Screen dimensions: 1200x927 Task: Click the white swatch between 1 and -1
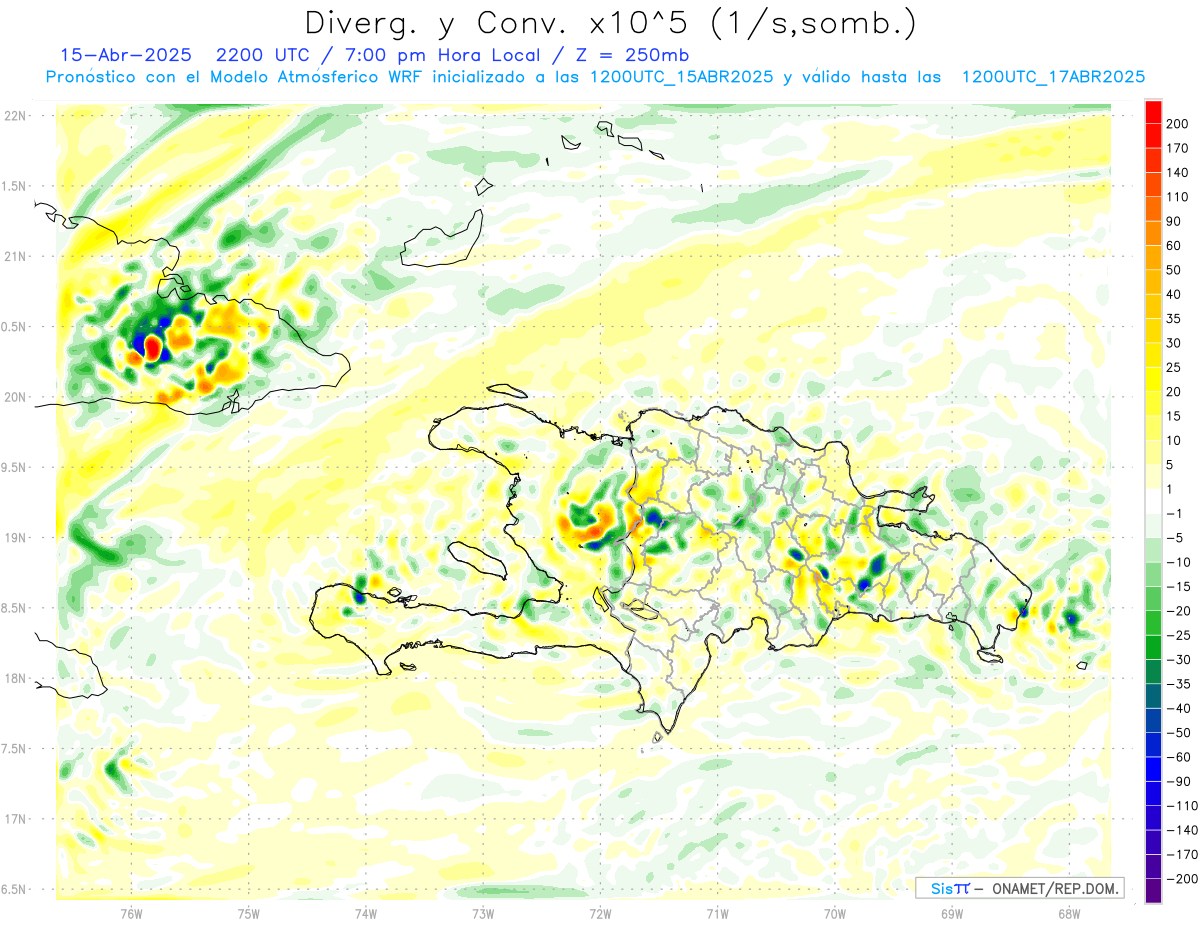click(1153, 501)
